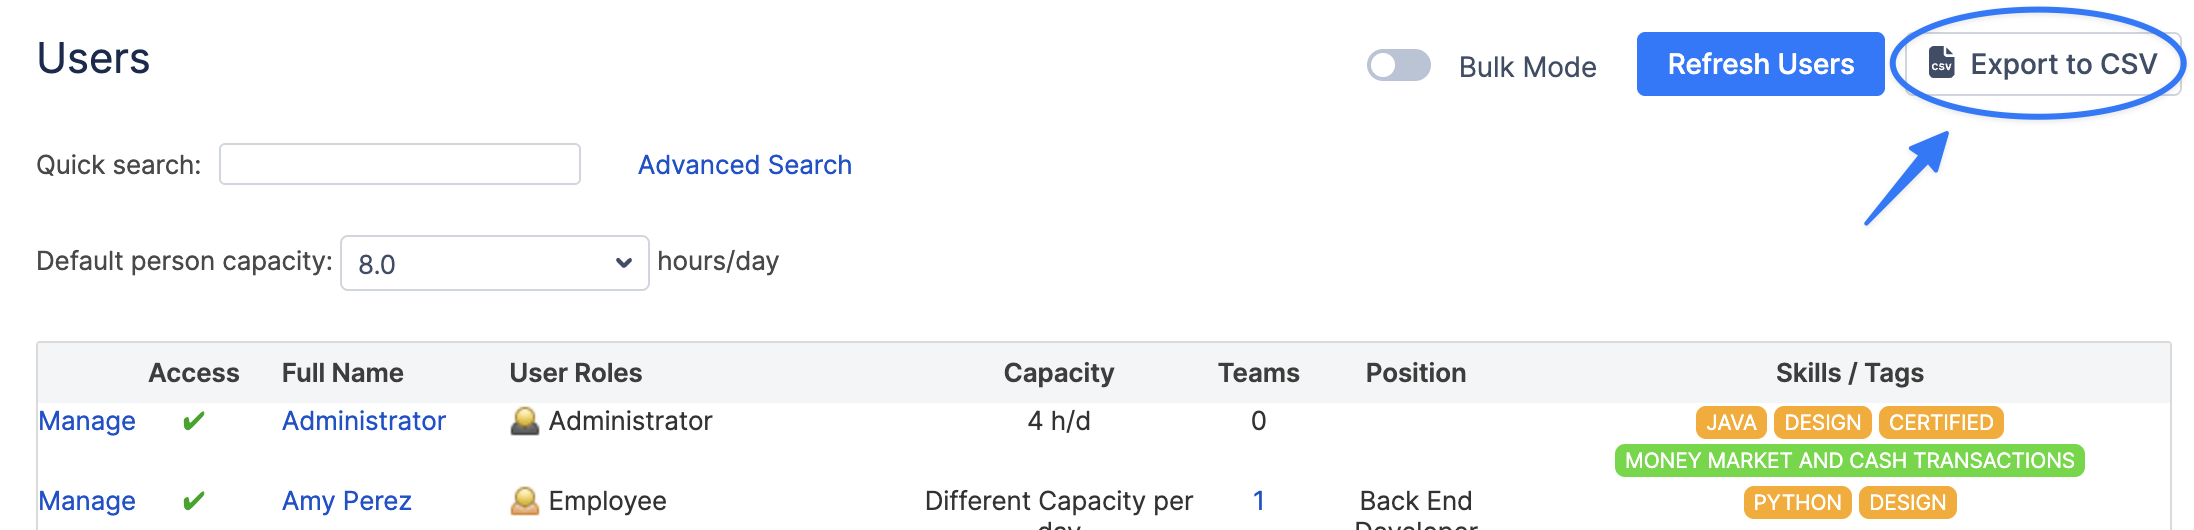This screenshot has width=2194, height=530.
Task: Click the Export to CSV button
Action: point(2042,64)
